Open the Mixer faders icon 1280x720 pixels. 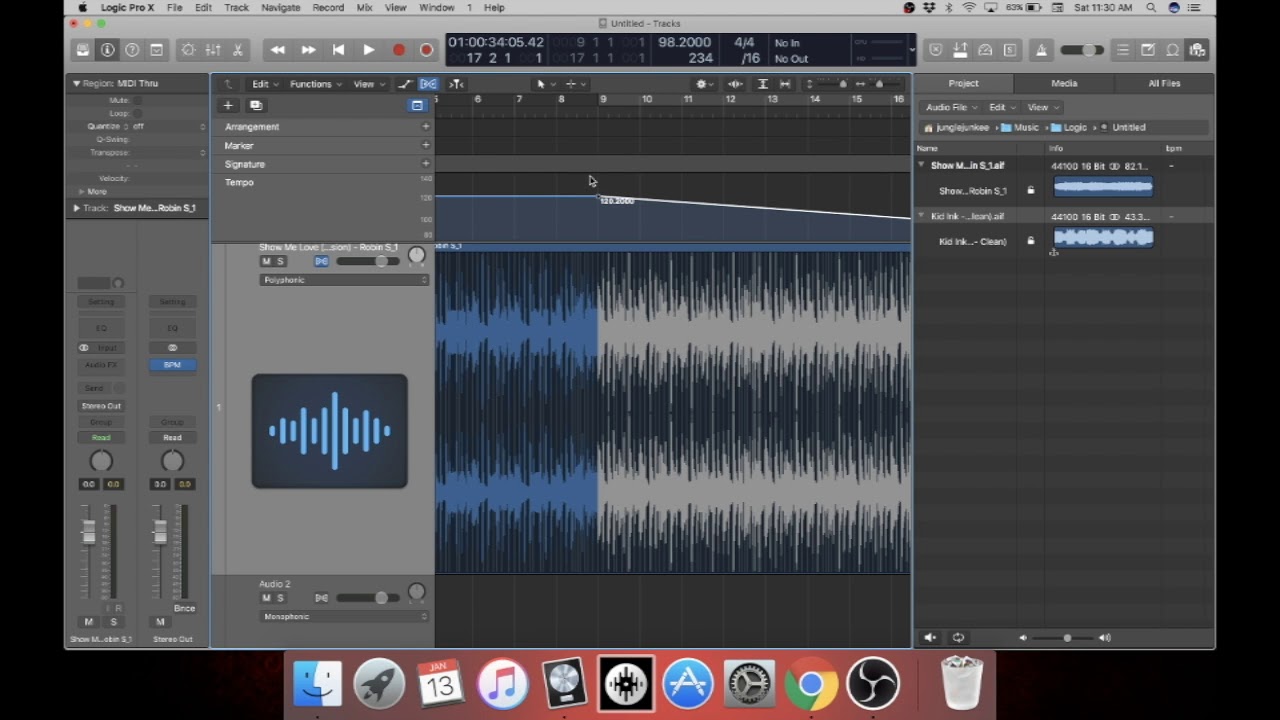click(213, 50)
